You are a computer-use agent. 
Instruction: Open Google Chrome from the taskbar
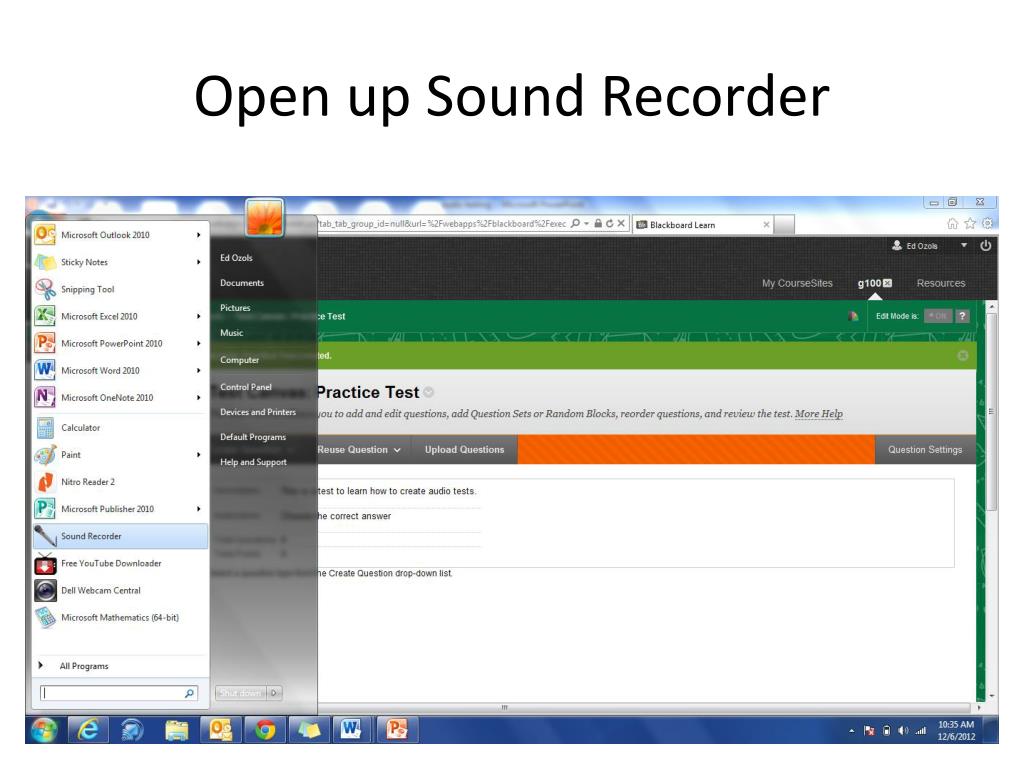tap(264, 729)
